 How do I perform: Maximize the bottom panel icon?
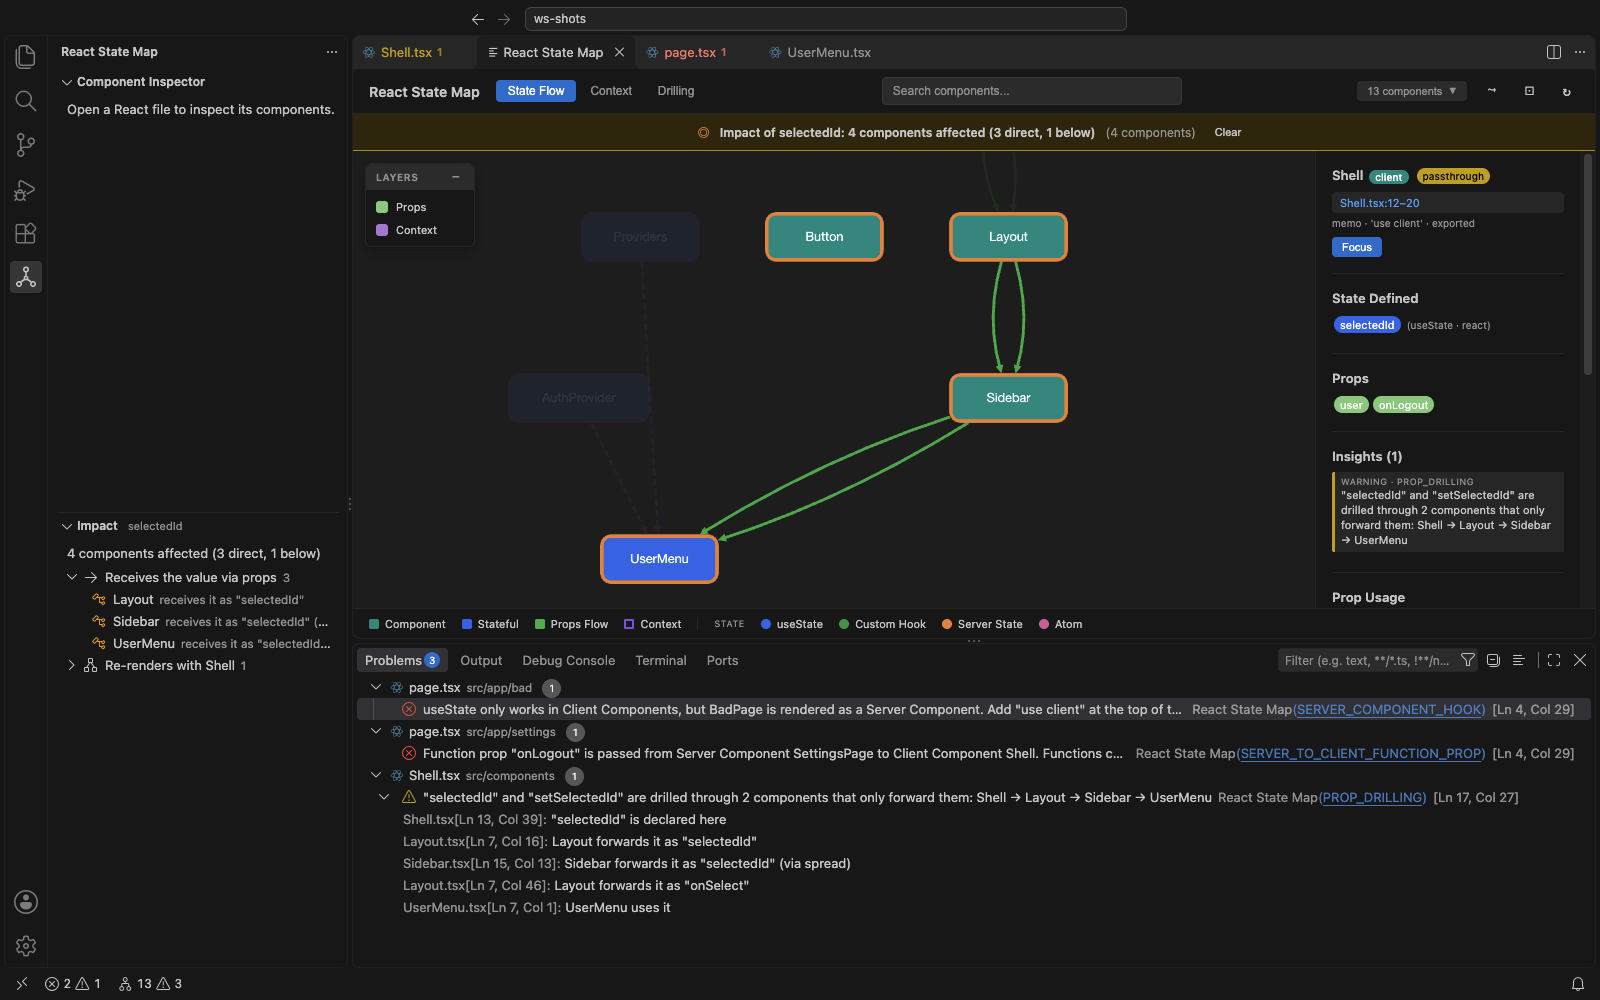(x=1554, y=660)
